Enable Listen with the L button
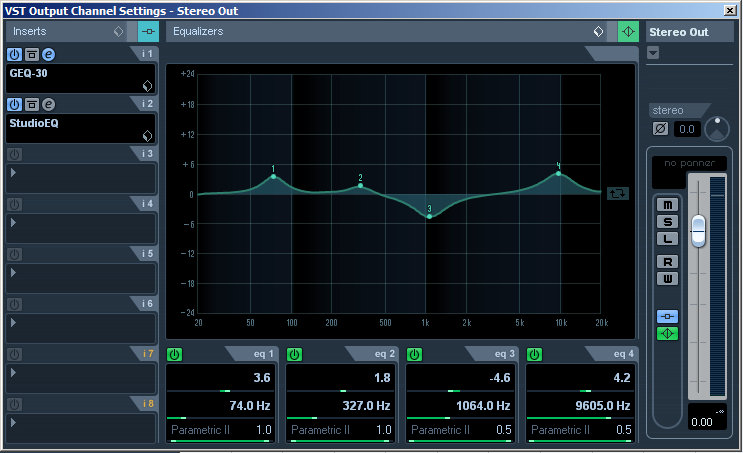Screen dimensions: 743x453 667,238
